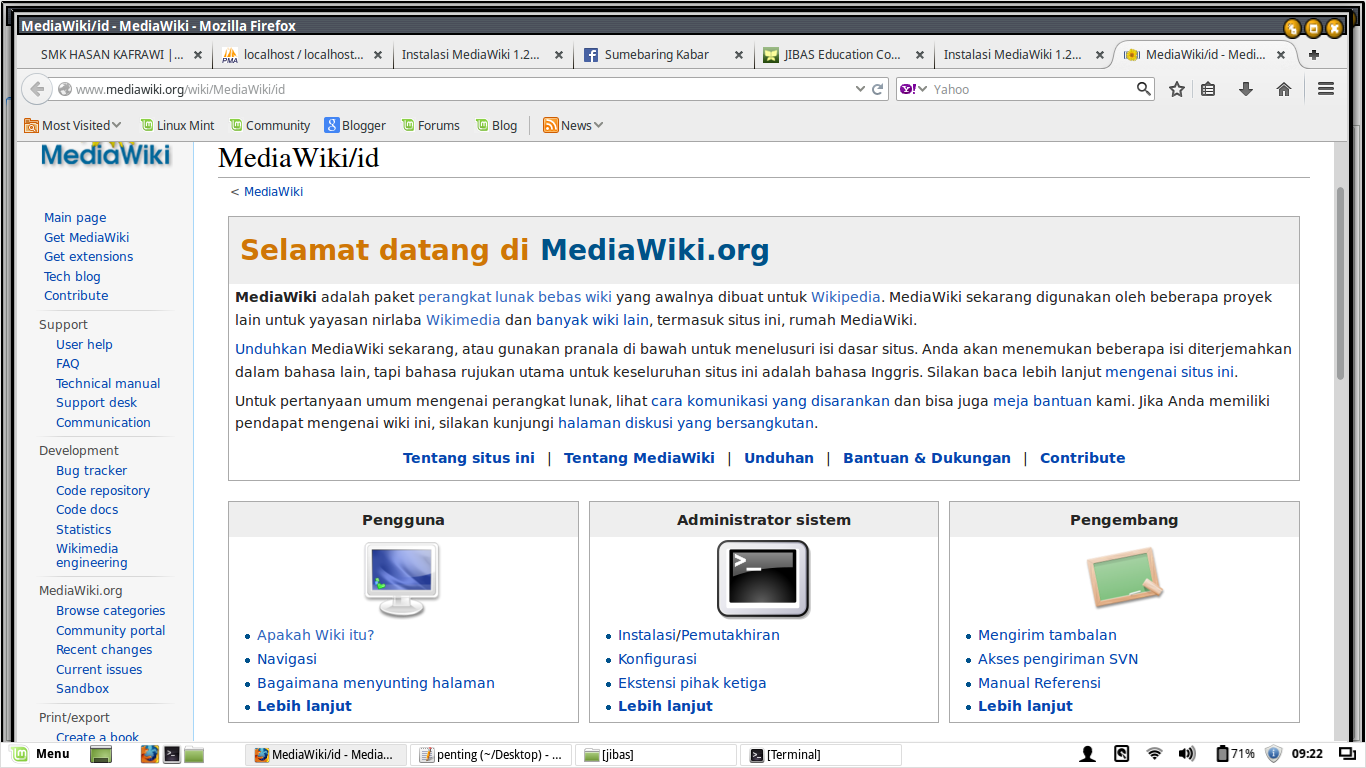Open the bookmarks list icon
This screenshot has height=768, width=1366.
[x=1208, y=89]
